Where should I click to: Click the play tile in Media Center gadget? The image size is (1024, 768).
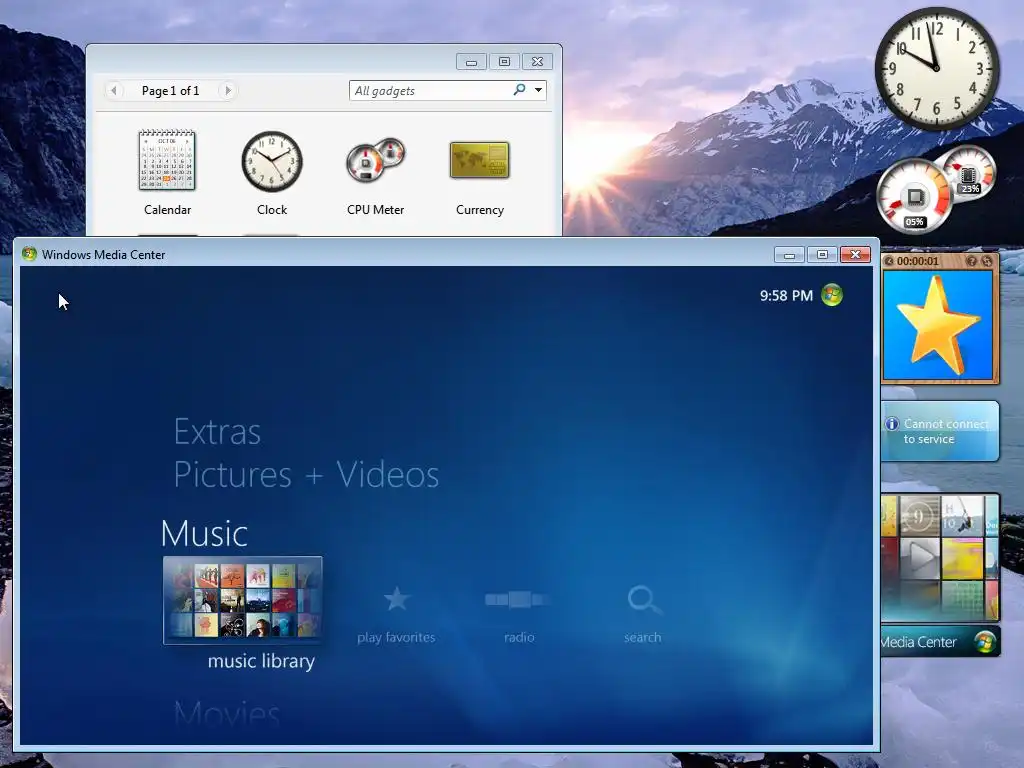tap(921, 558)
